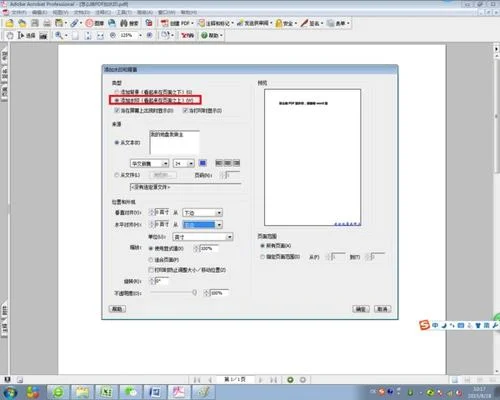The width and height of the screenshot is (500, 400).
Task: Select the 添加背景 (add background) radio option
Action: (x=117, y=91)
